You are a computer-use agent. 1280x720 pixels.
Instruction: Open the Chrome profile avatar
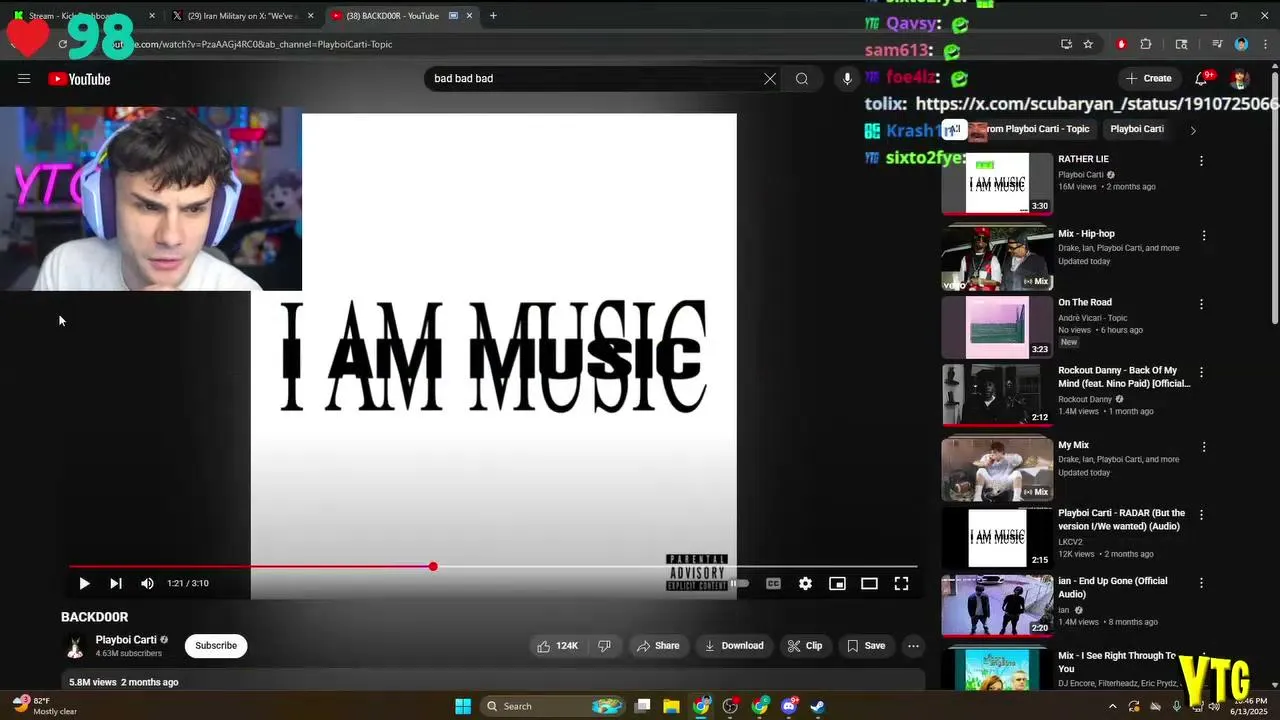pyautogui.click(x=1241, y=44)
